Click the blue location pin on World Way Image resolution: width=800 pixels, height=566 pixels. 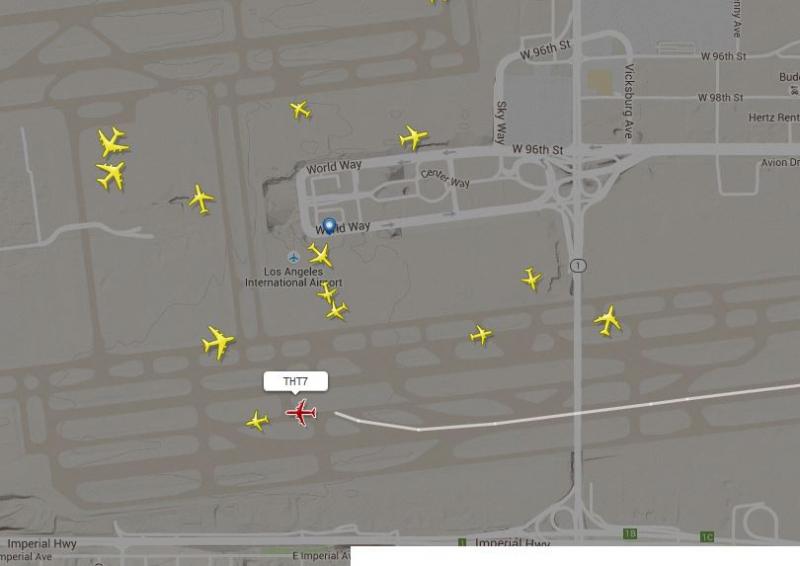[330, 226]
